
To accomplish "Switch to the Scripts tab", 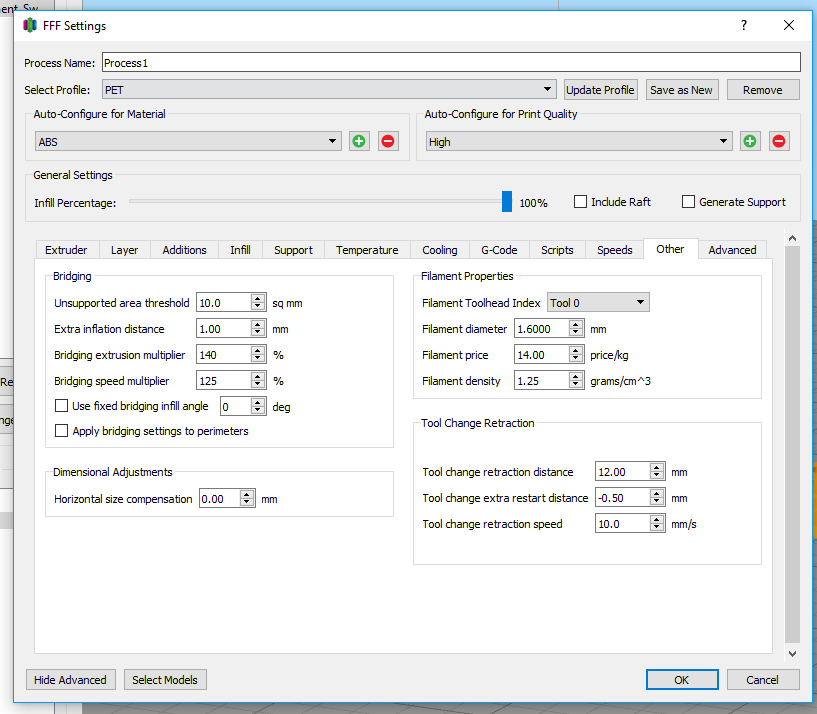I will click(x=557, y=250).
